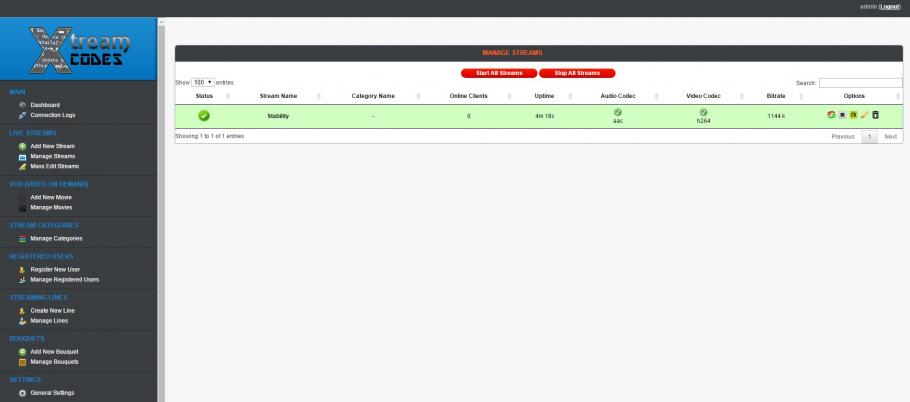This screenshot has width=910, height=402.
Task: Sort table by Bitrate column
Action: click(x=775, y=96)
